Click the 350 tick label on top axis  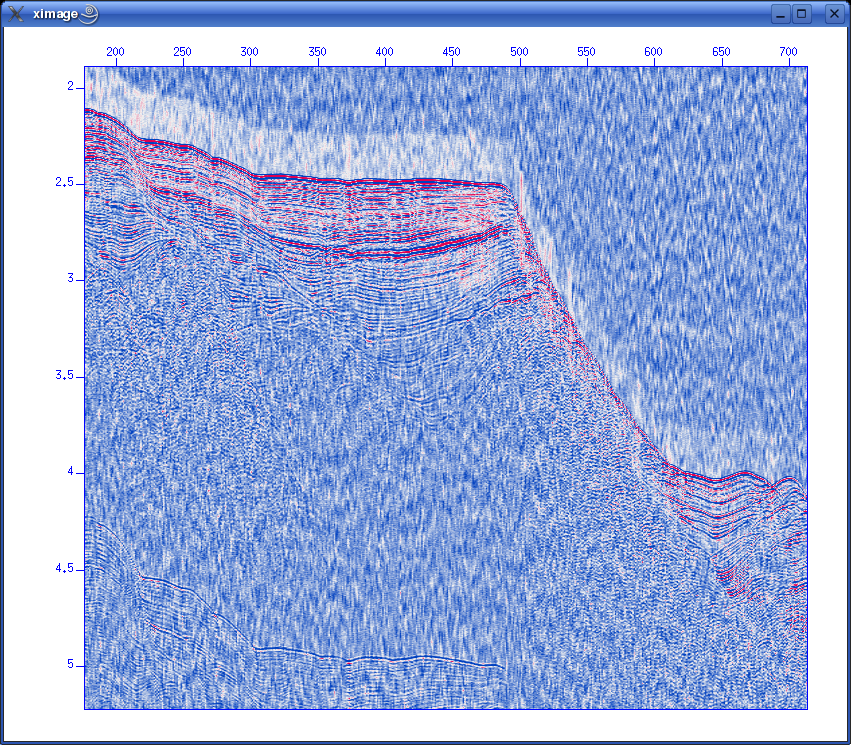pos(318,52)
